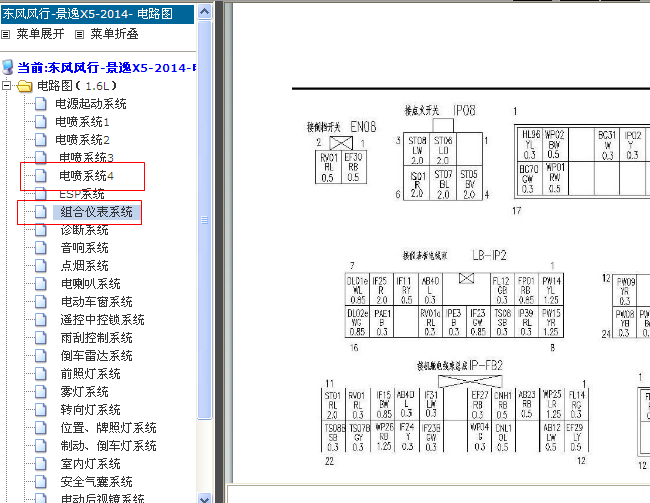Click 菜单折叠 to collapse the menu

pos(114,34)
